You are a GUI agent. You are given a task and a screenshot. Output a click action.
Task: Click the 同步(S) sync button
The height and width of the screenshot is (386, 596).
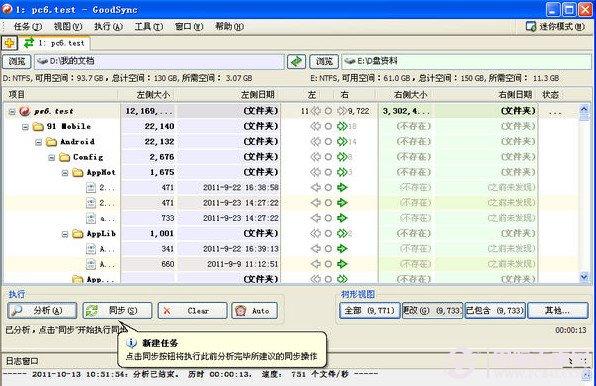(117, 310)
